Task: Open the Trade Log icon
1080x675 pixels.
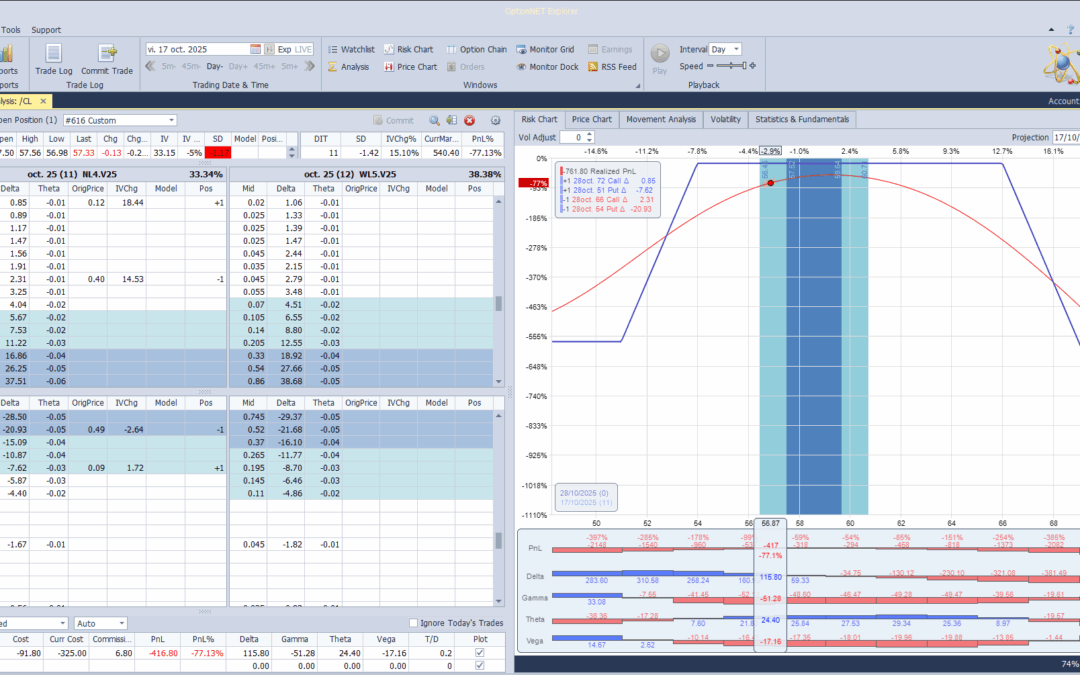Action: pyautogui.click(x=54, y=59)
